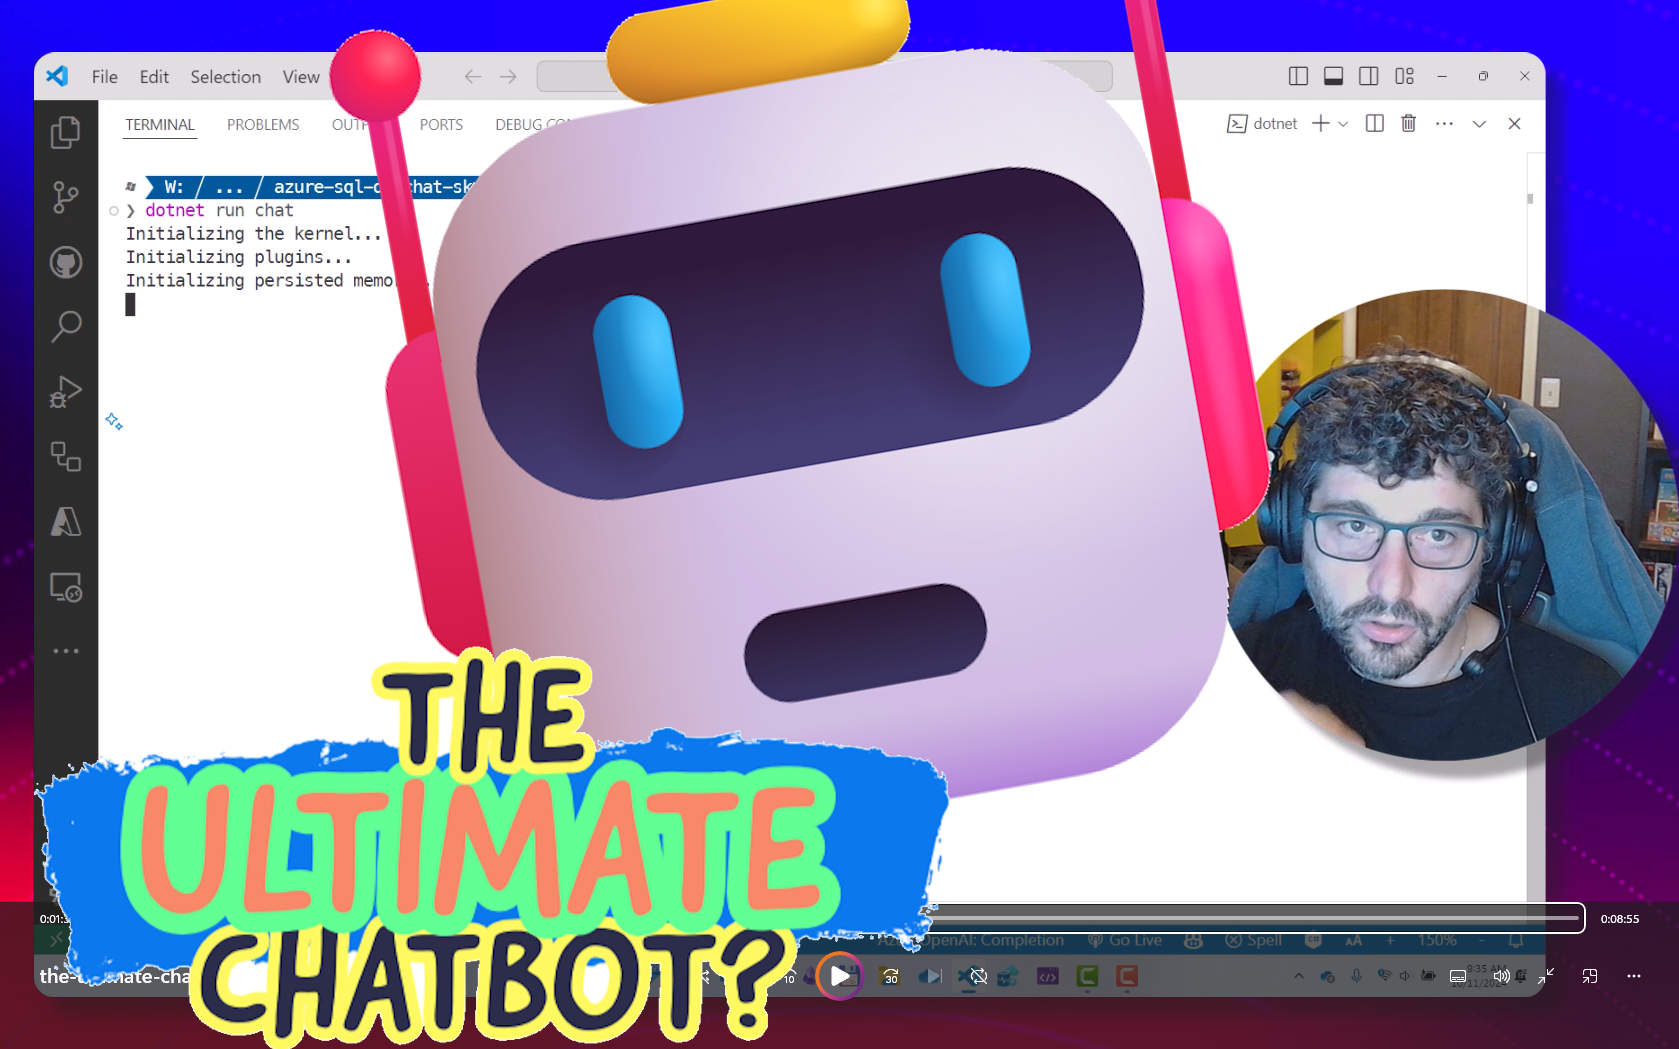Open the GitHub view icon
The height and width of the screenshot is (1049, 1679).
click(66, 262)
